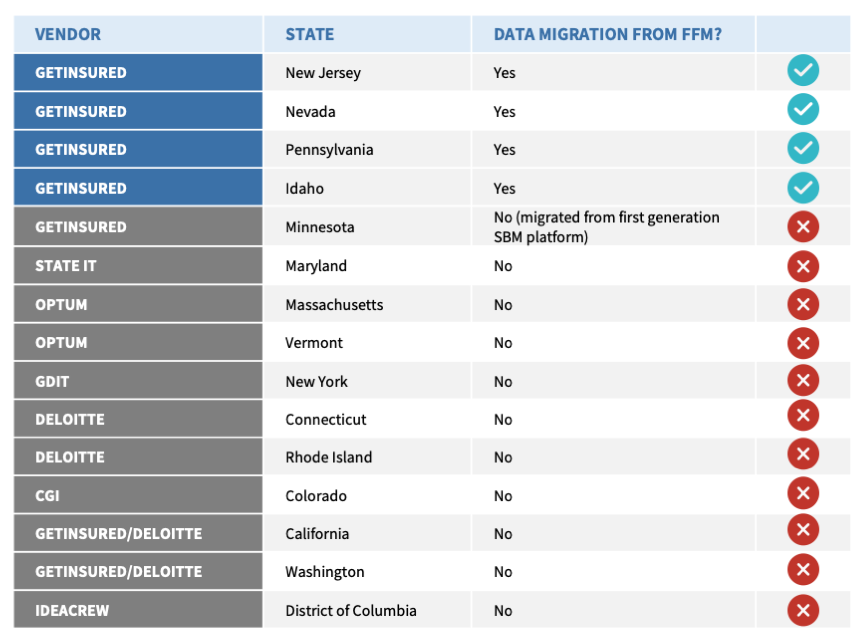
Task: Click the teal checkmark icon for New Jersey
Action: (x=803, y=71)
